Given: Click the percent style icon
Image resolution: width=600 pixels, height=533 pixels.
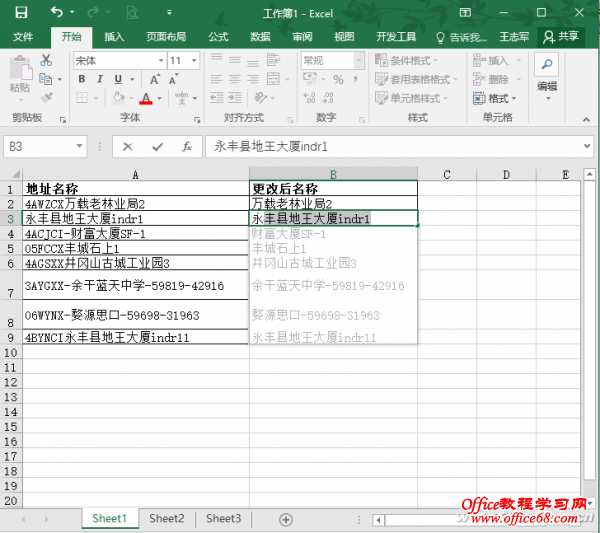Looking at the screenshot, I should click(x=338, y=80).
